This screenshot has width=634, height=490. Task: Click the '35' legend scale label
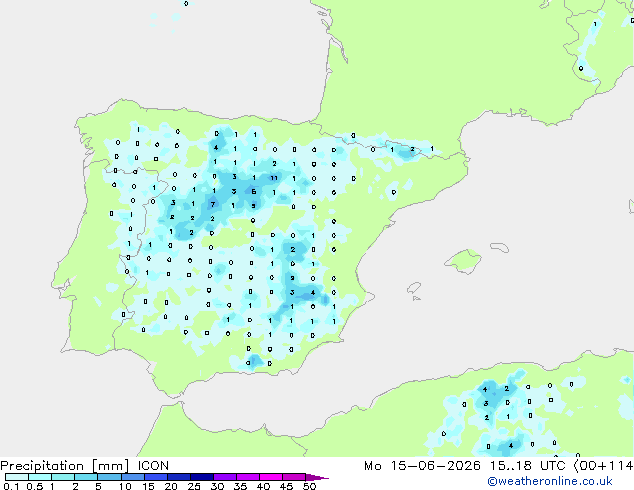[240, 486]
